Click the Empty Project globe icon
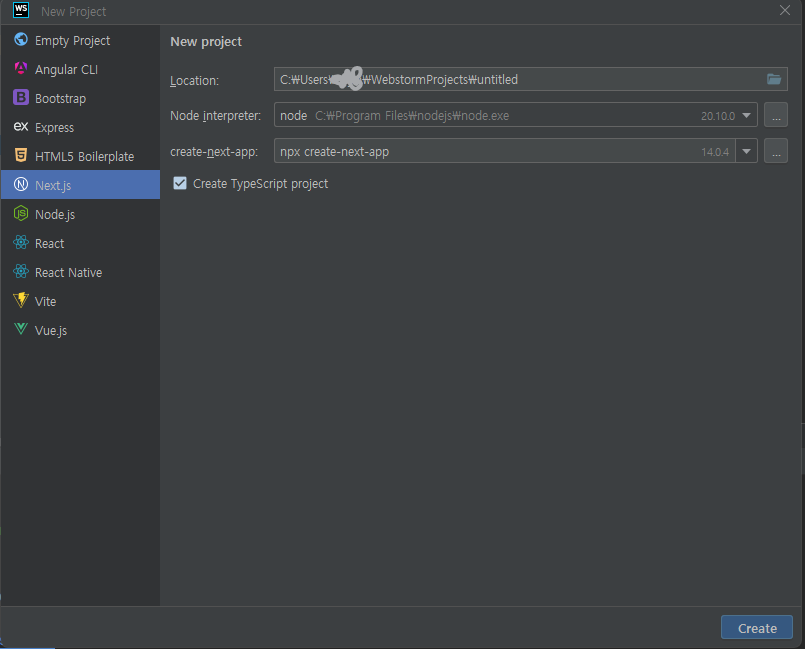Viewport: 805px width, 649px height. coord(21,39)
